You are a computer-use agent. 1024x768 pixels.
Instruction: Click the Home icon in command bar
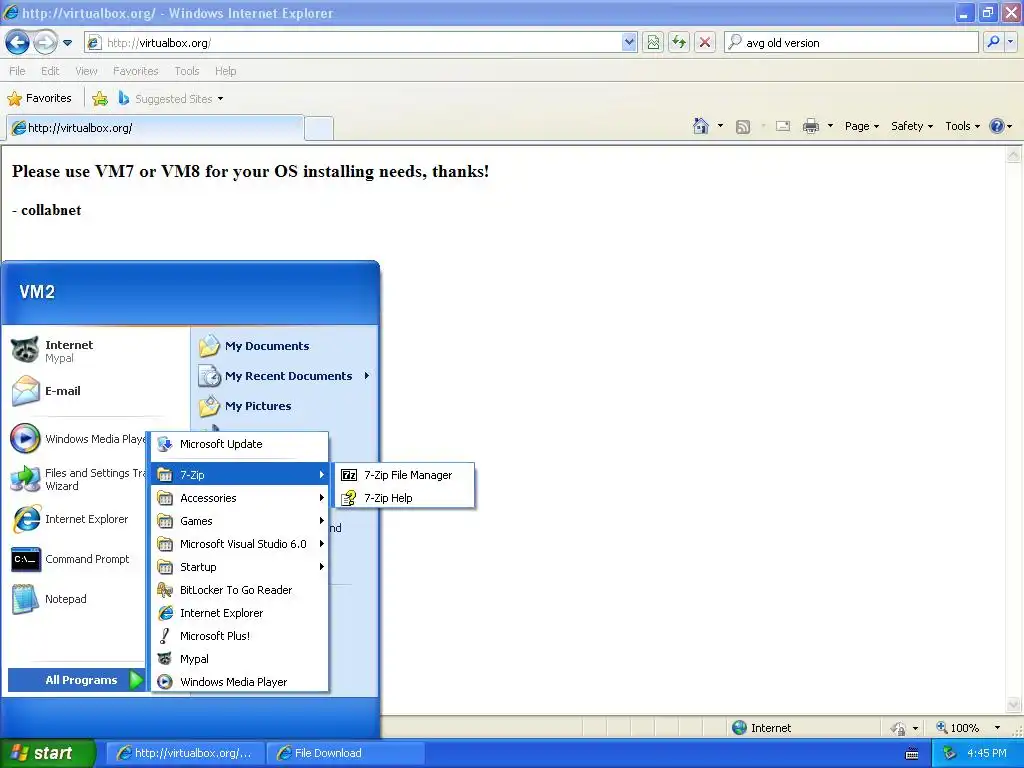(x=701, y=126)
